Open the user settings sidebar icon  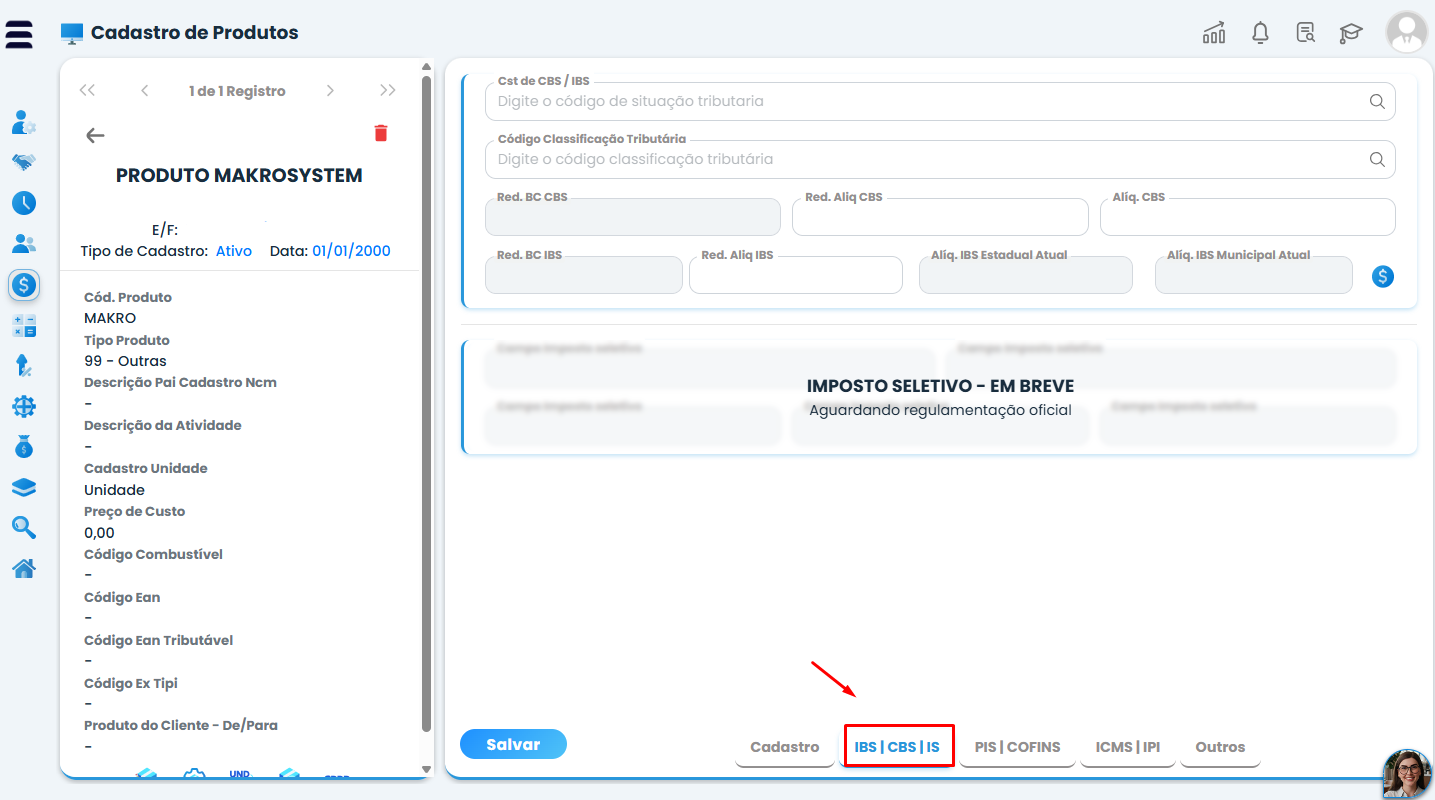coord(24,123)
